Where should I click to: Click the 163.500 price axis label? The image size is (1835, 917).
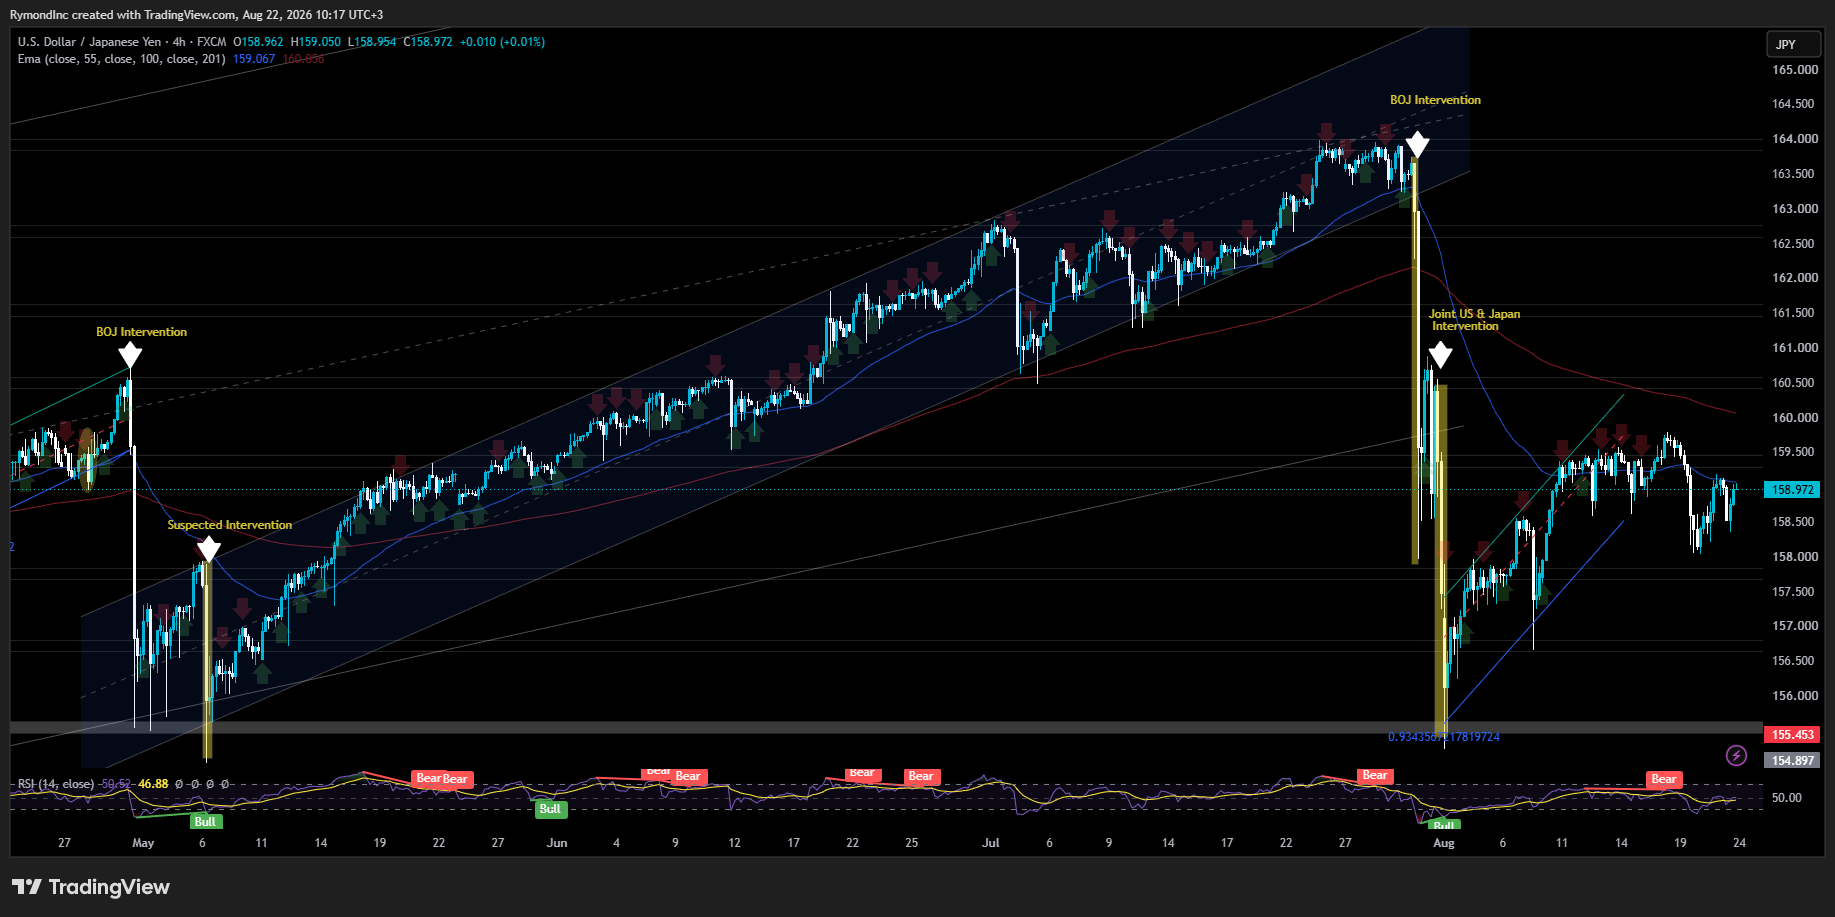tap(1795, 174)
